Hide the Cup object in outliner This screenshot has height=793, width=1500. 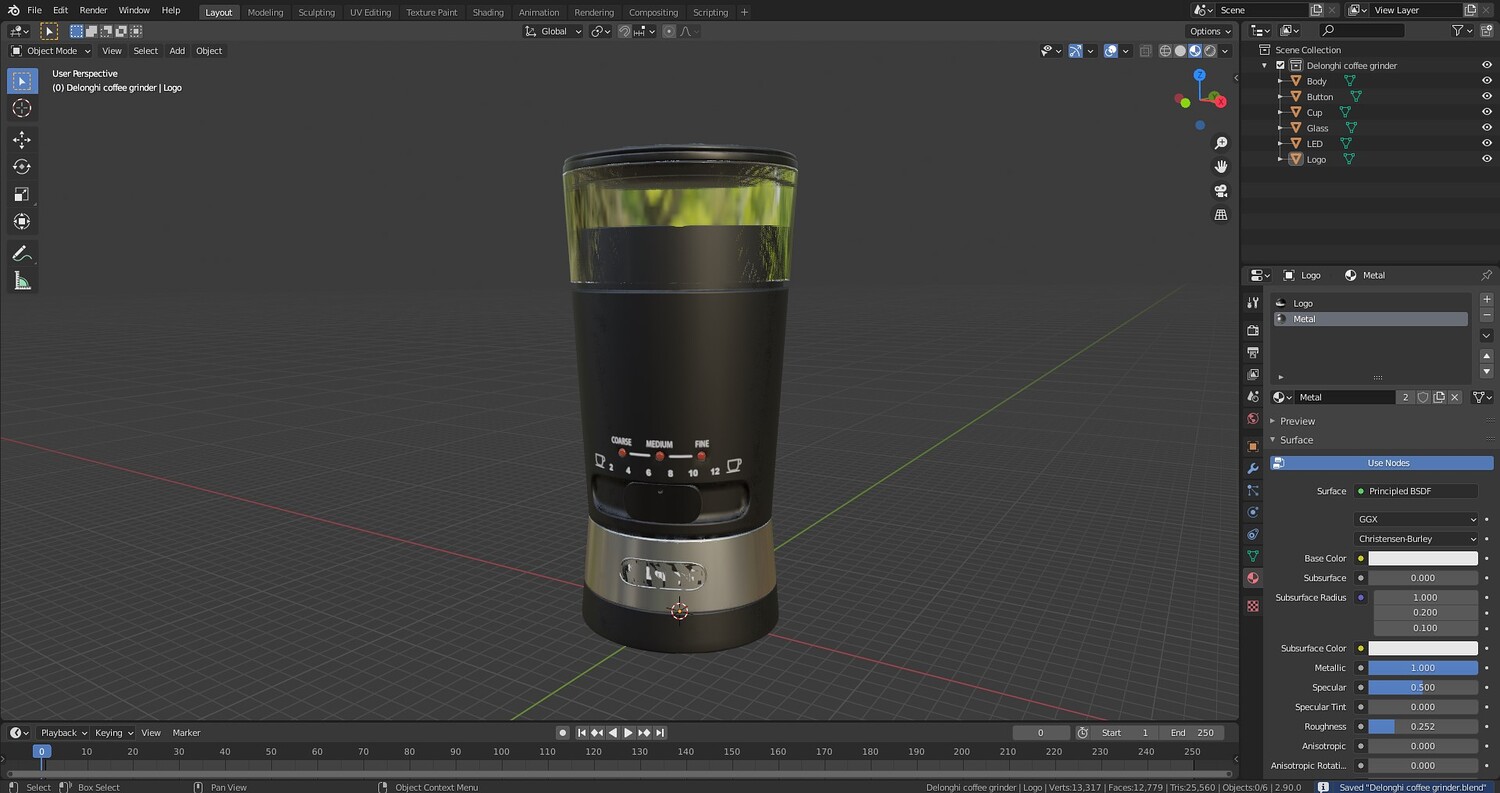1487,112
